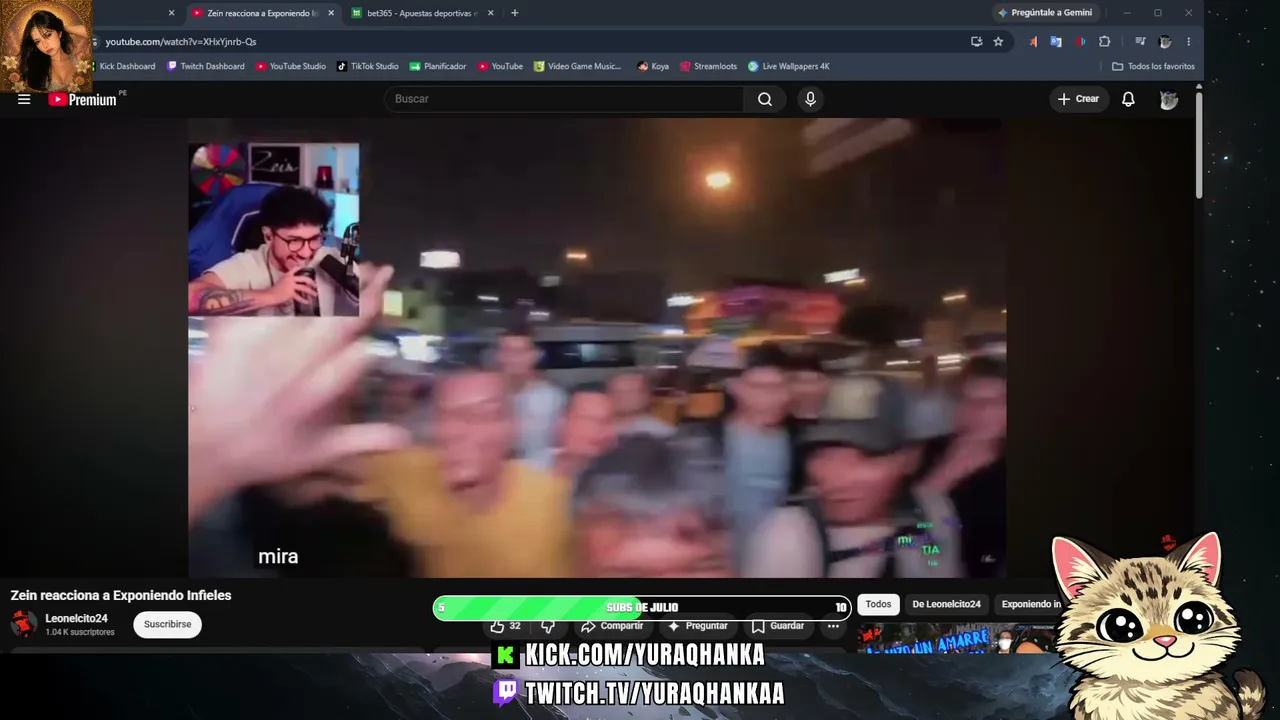1280x720 pixels.
Task: Open Video Game Music bookmark
Action: pyautogui.click(x=578, y=66)
